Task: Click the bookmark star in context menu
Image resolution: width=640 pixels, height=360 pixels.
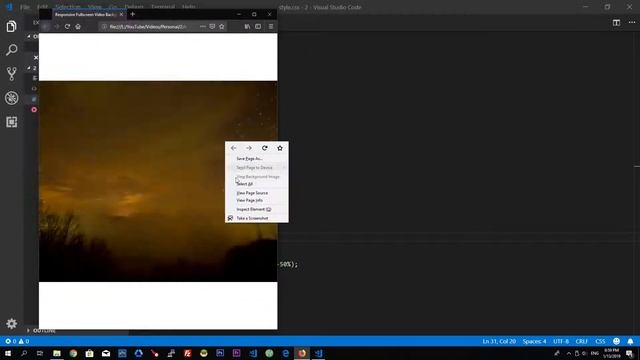Action: click(x=280, y=148)
